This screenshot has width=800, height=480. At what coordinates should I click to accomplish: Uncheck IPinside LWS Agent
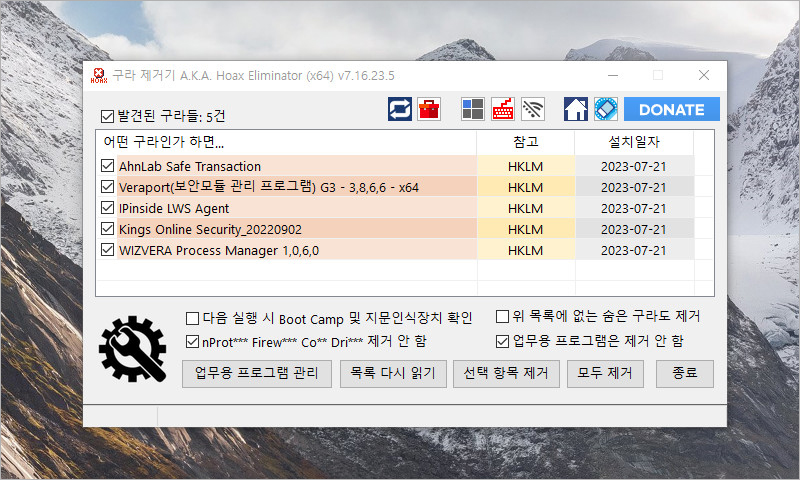pos(107,208)
